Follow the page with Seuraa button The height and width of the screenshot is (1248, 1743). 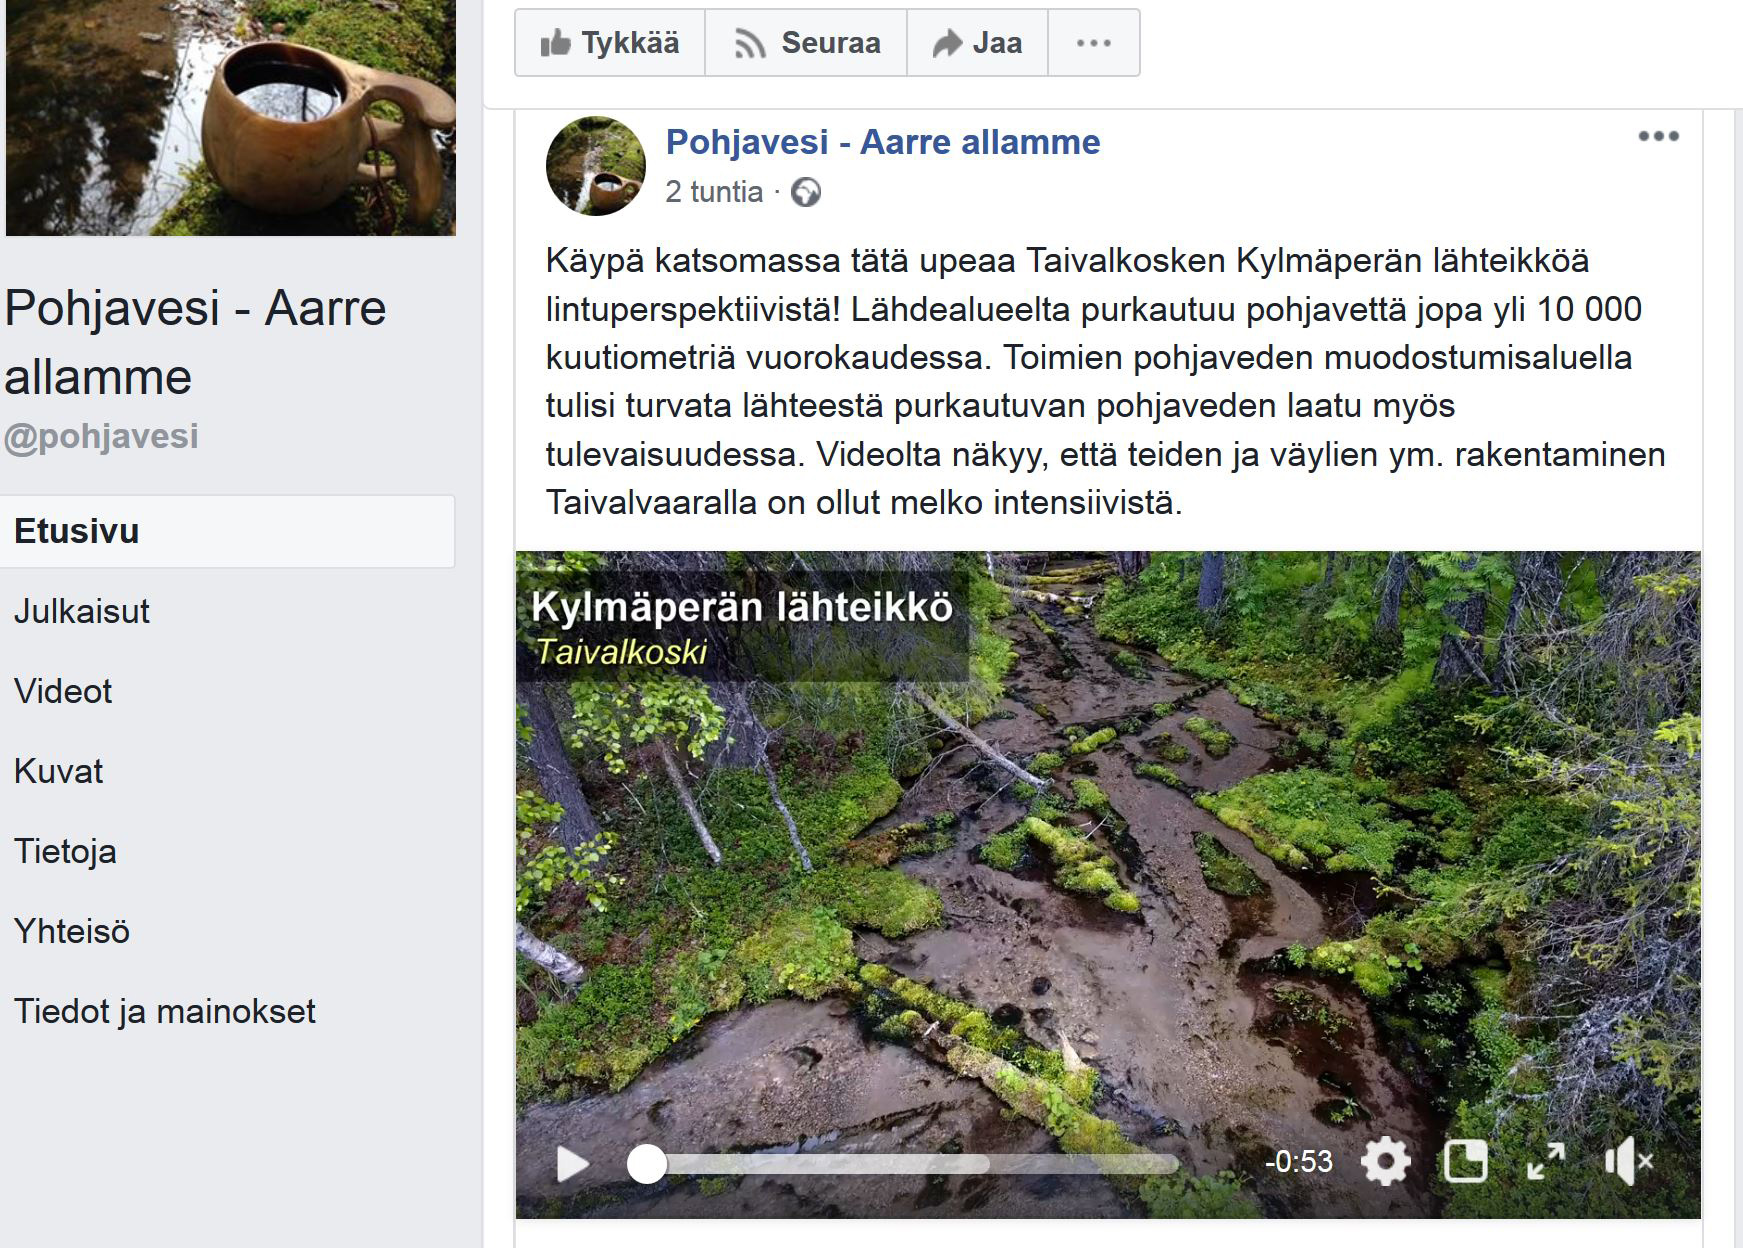coord(806,43)
